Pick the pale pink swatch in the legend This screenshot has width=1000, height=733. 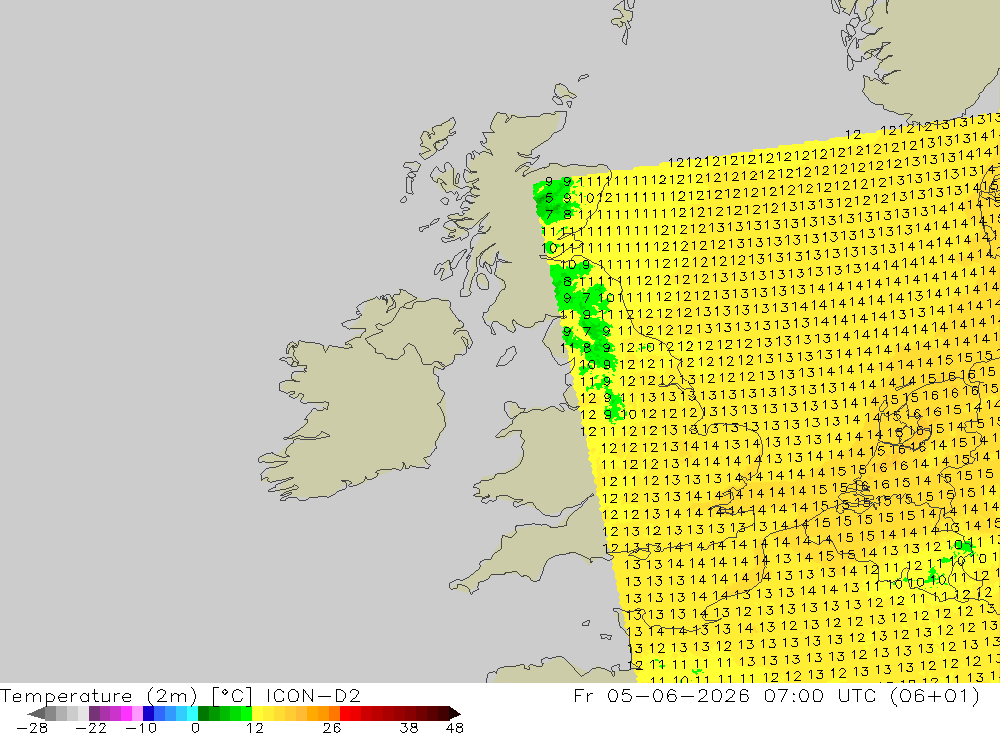[x=137, y=713]
